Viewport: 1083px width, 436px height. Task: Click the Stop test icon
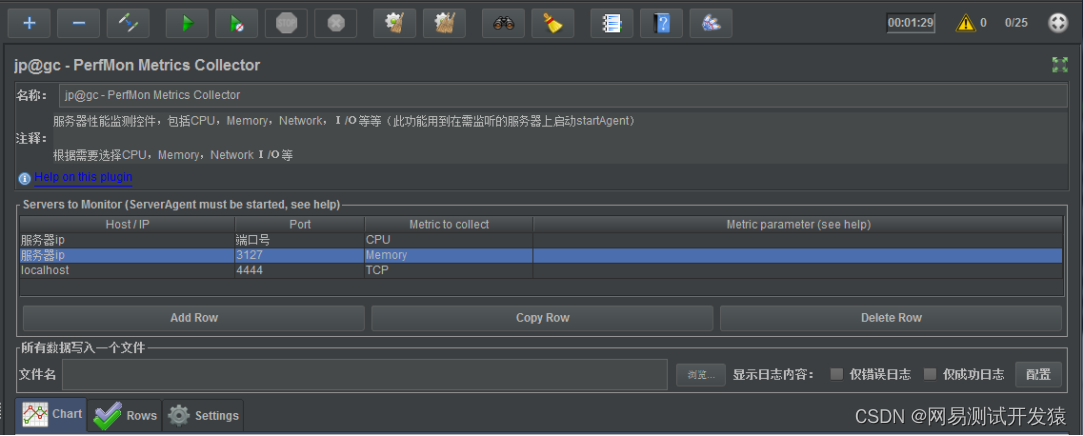click(287, 23)
